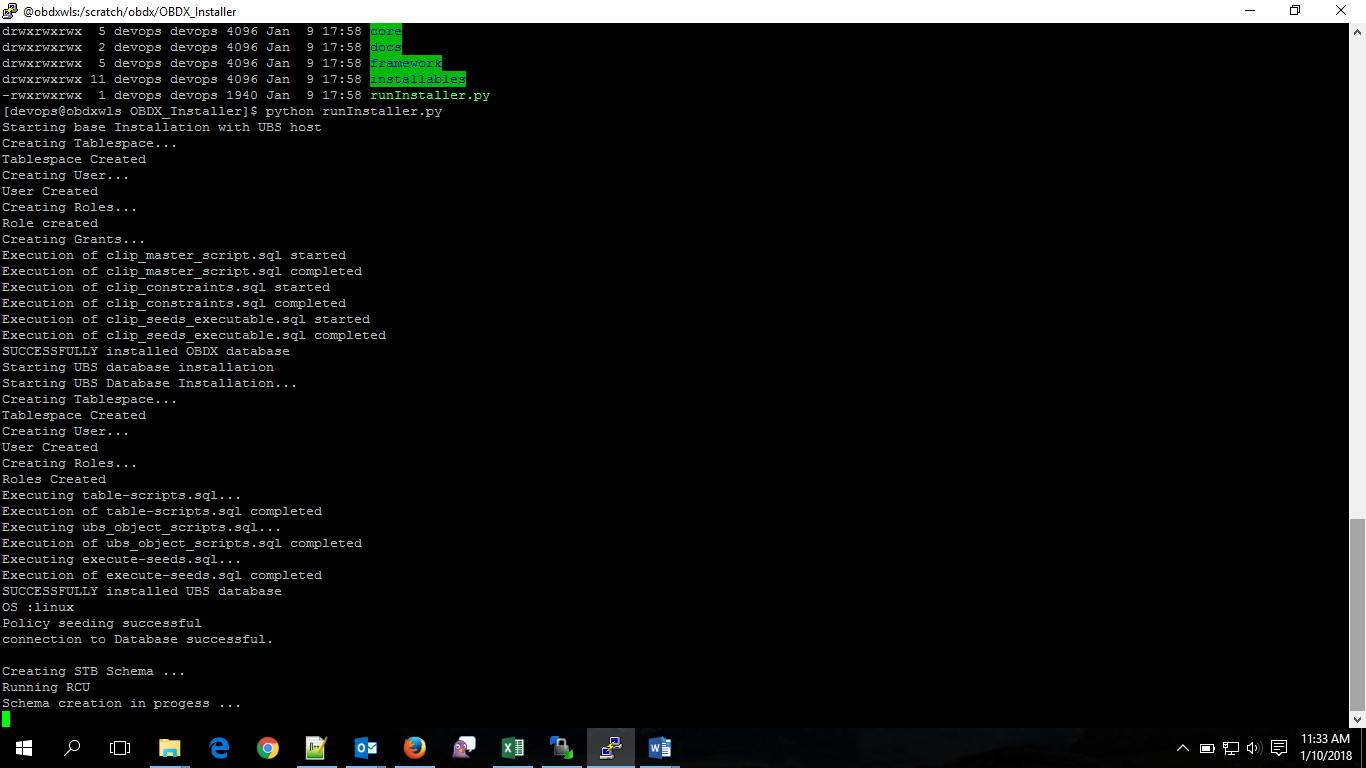The image size is (1366, 768).
Task: Click the green terminal cursor block
Action: click(x=6, y=719)
